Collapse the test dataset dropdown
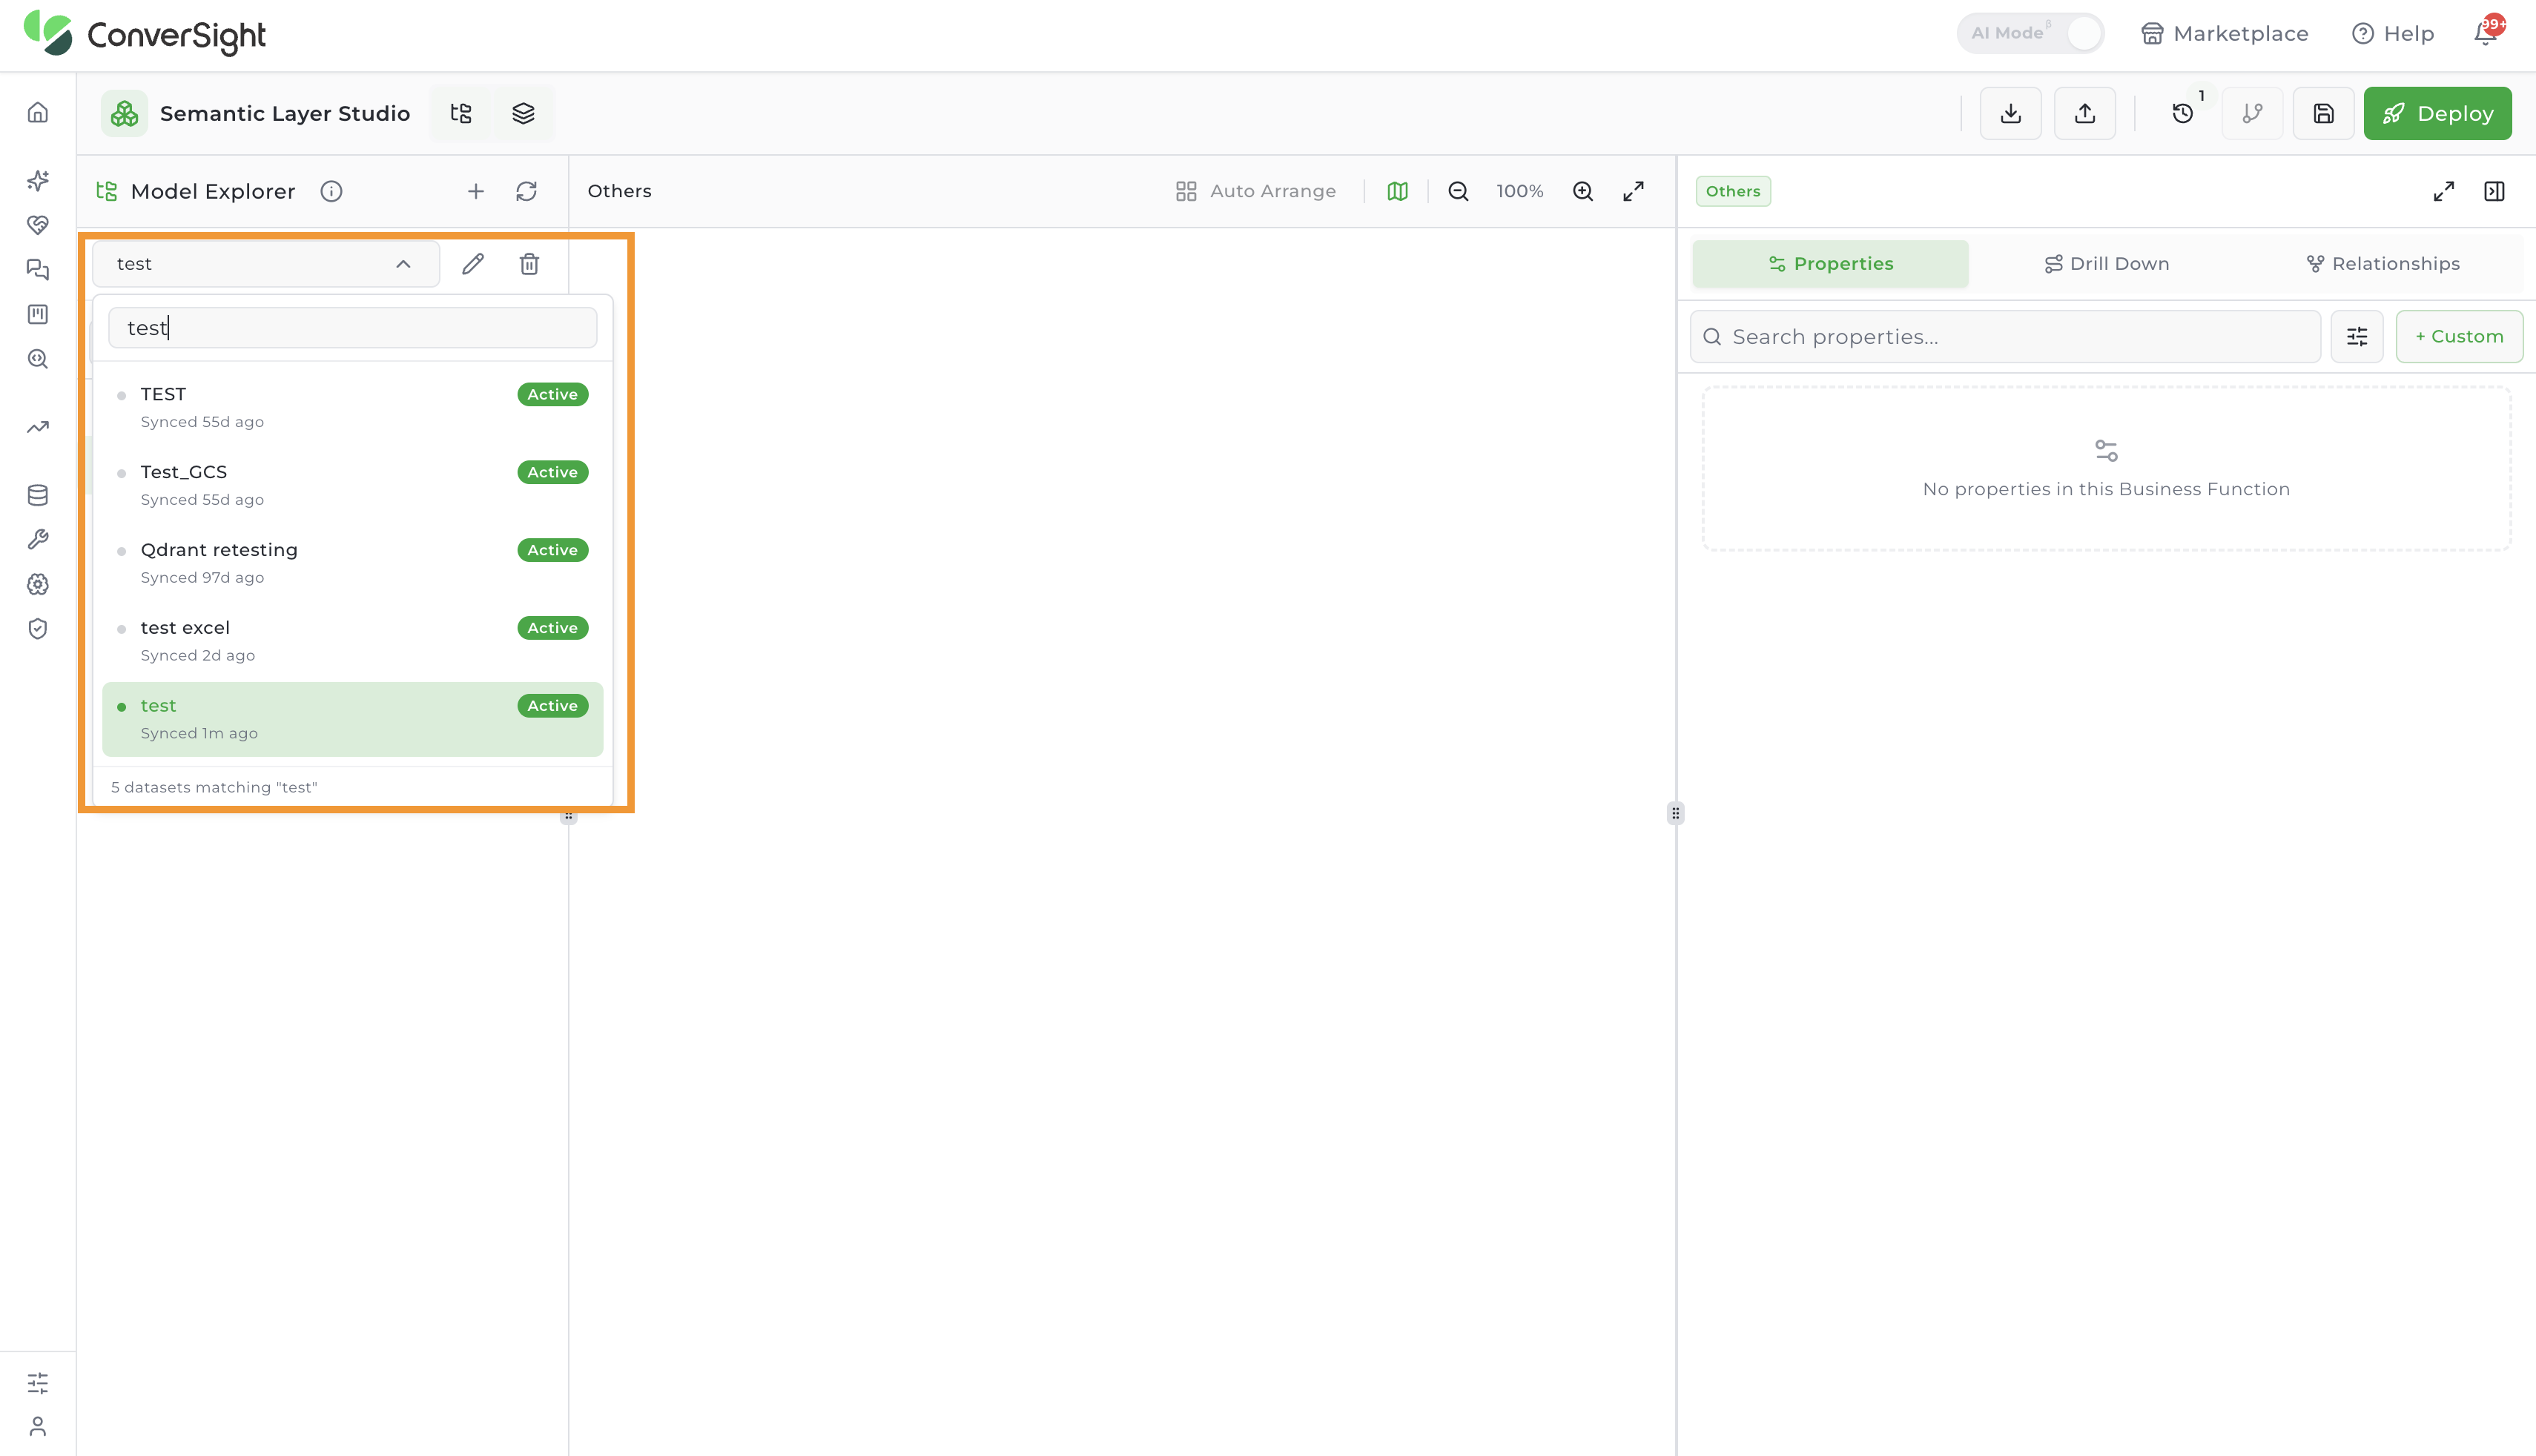Screen dimensions: 2536x1456 point(266,264)
